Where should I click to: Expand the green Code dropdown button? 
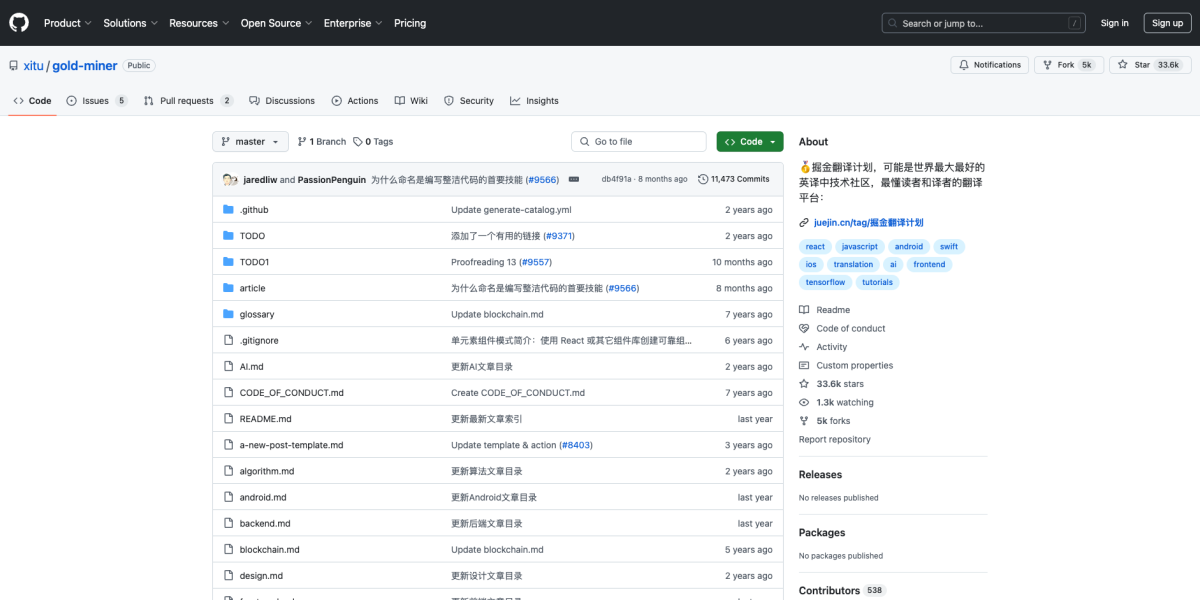[750, 142]
